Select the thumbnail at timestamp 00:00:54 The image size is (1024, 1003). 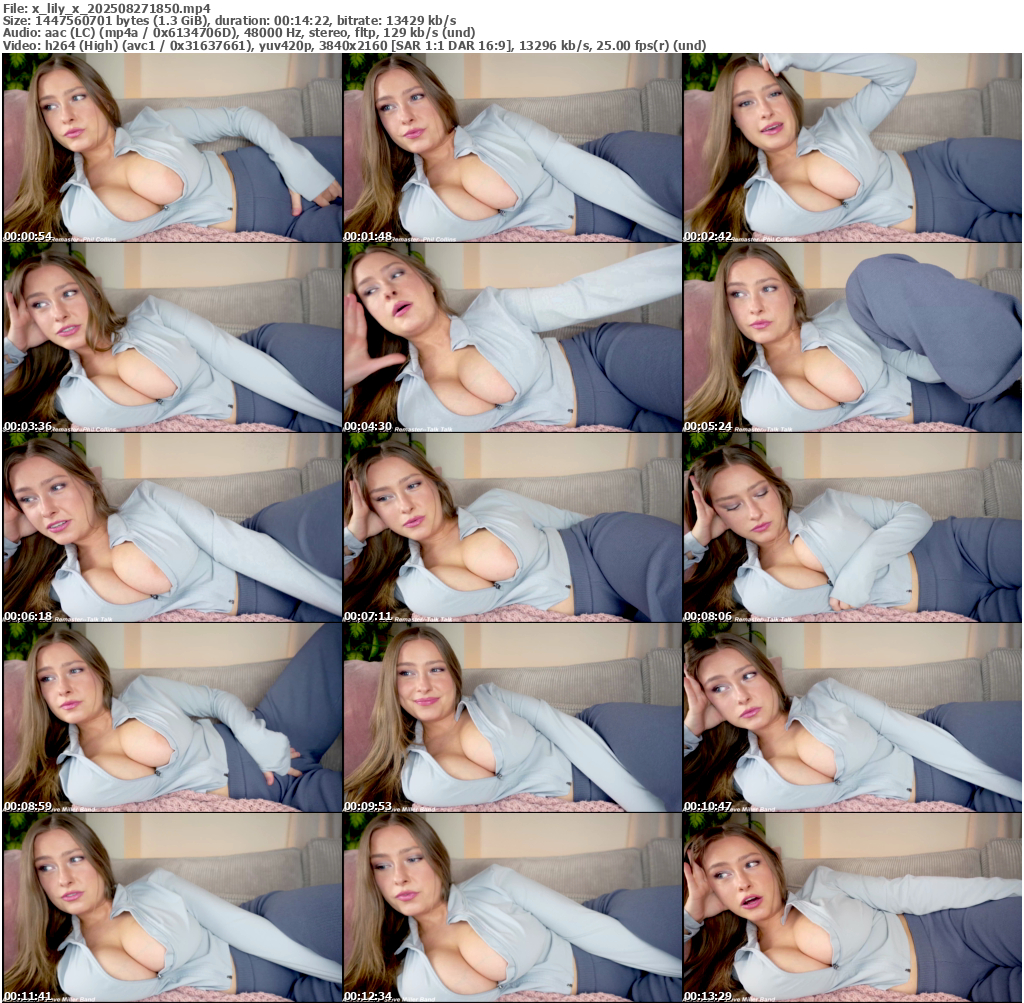172,148
